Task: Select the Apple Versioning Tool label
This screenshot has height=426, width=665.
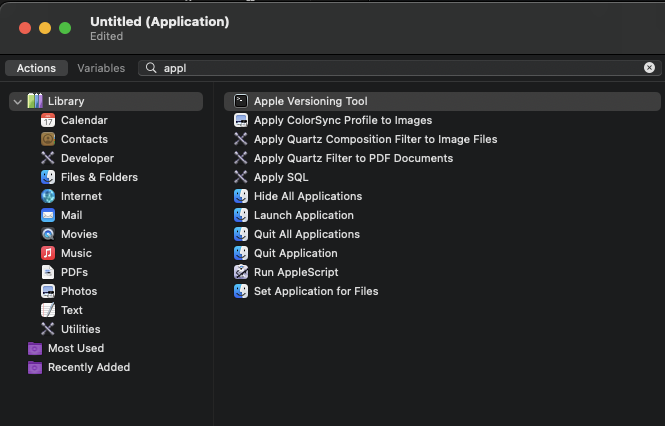Action: [x=311, y=101]
